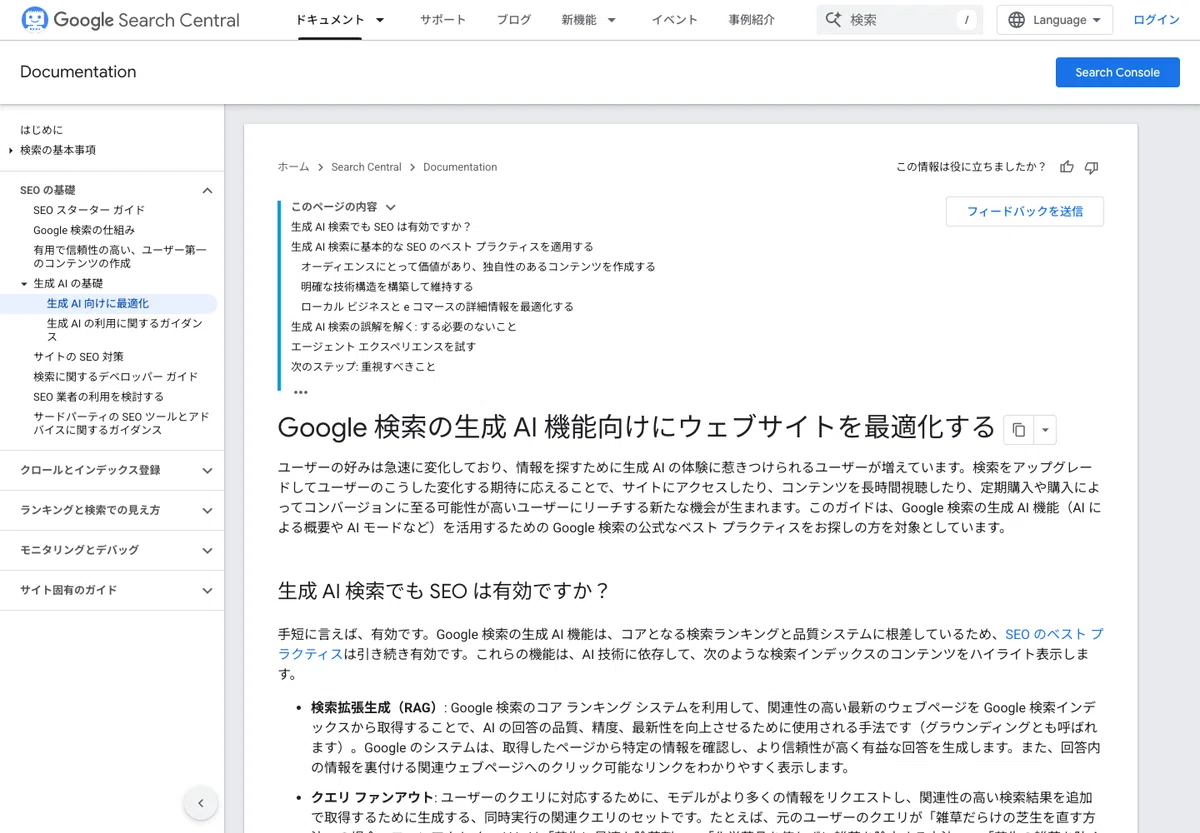1200x833 pixels.
Task: Click the search sparkle magnifier icon
Action: (833, 20)
